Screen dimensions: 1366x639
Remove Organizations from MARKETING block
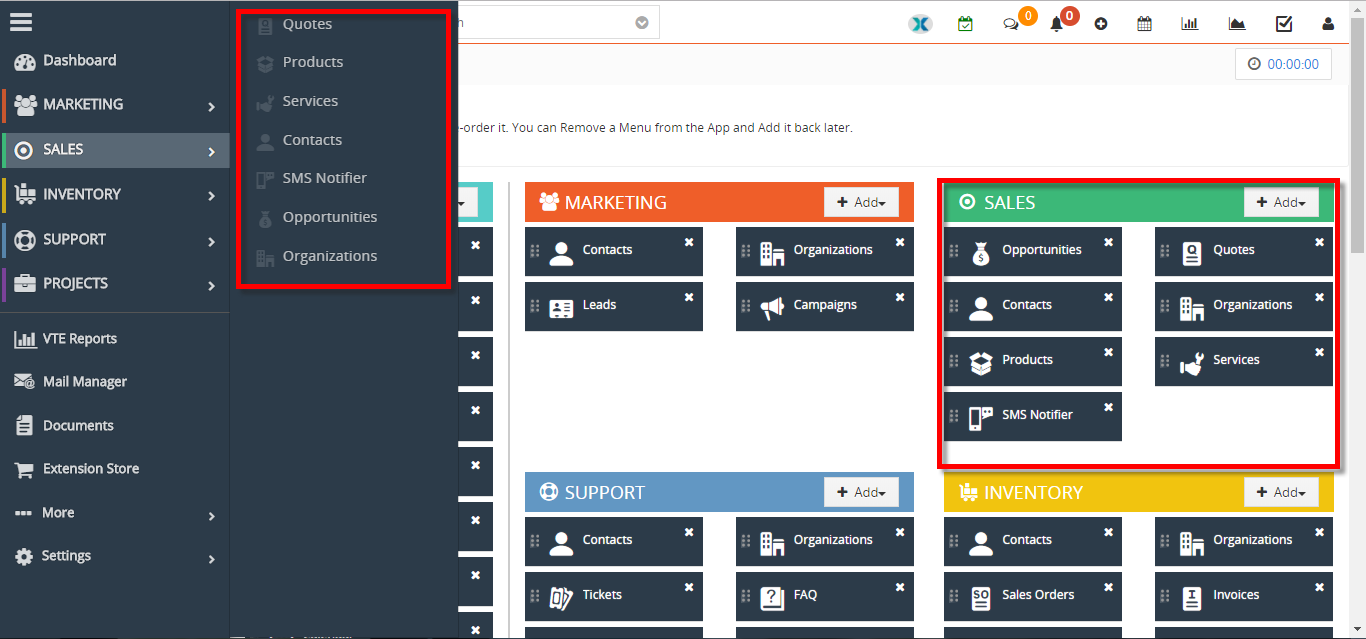[x=900, y=242]
